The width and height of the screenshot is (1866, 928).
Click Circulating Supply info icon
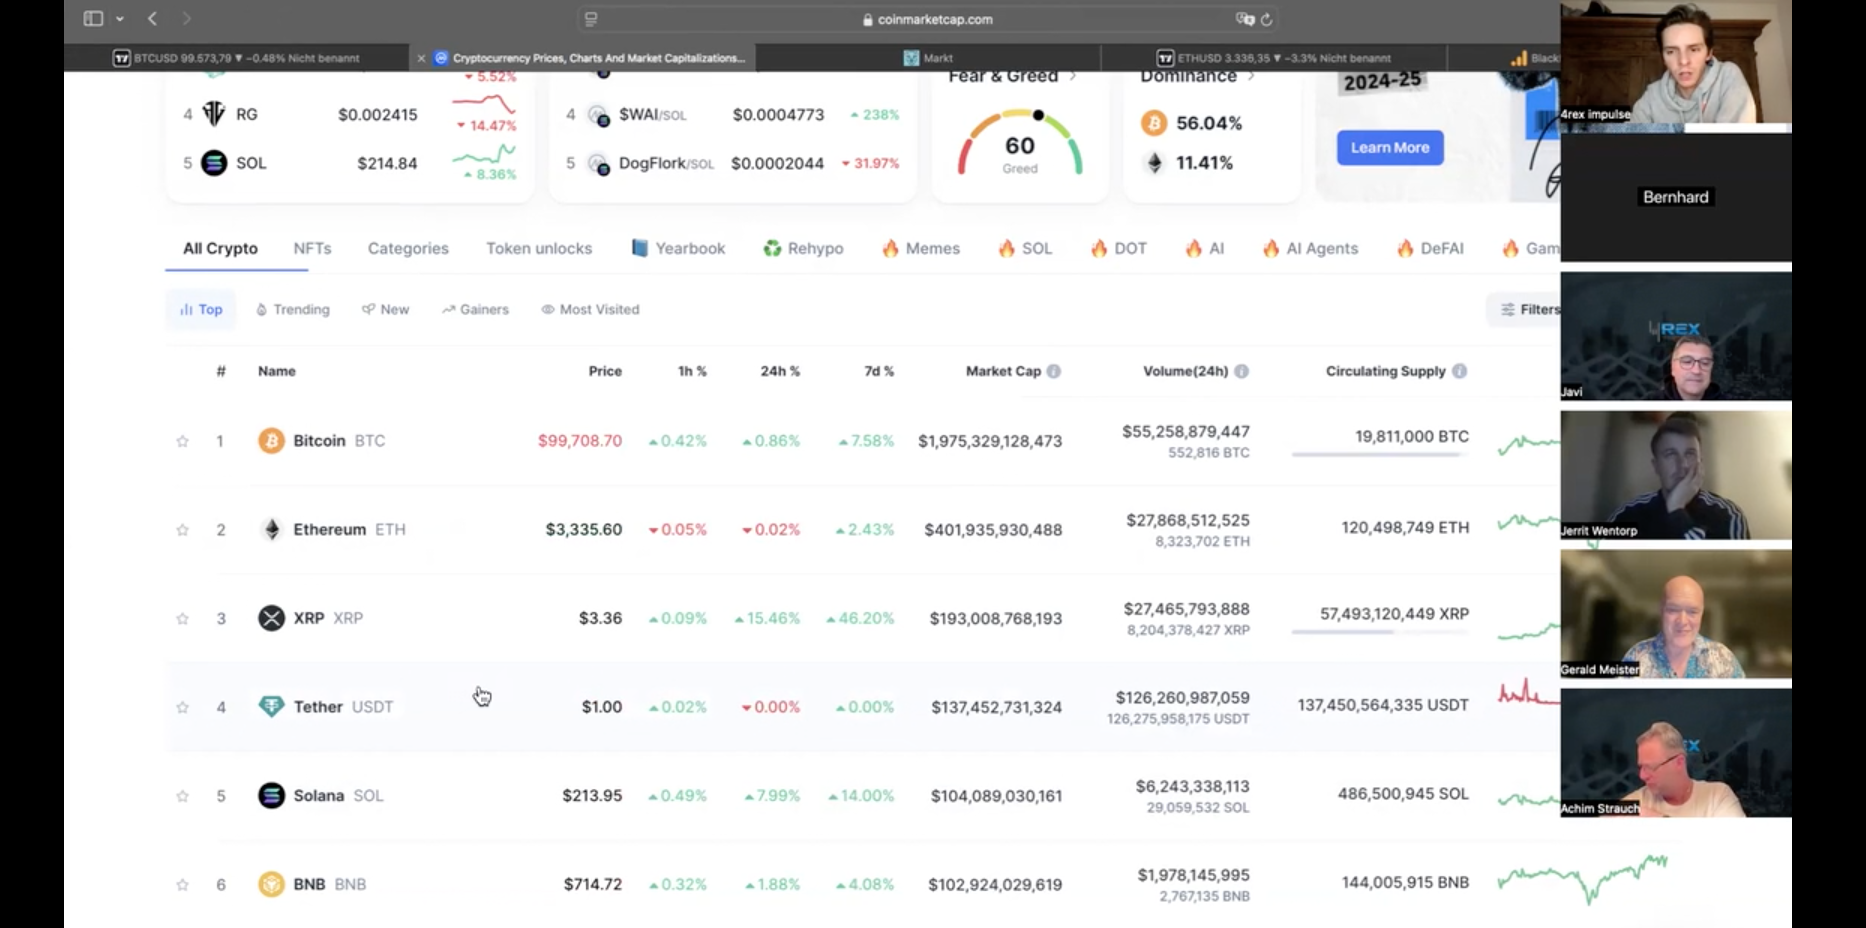(x=1459, y=371)
